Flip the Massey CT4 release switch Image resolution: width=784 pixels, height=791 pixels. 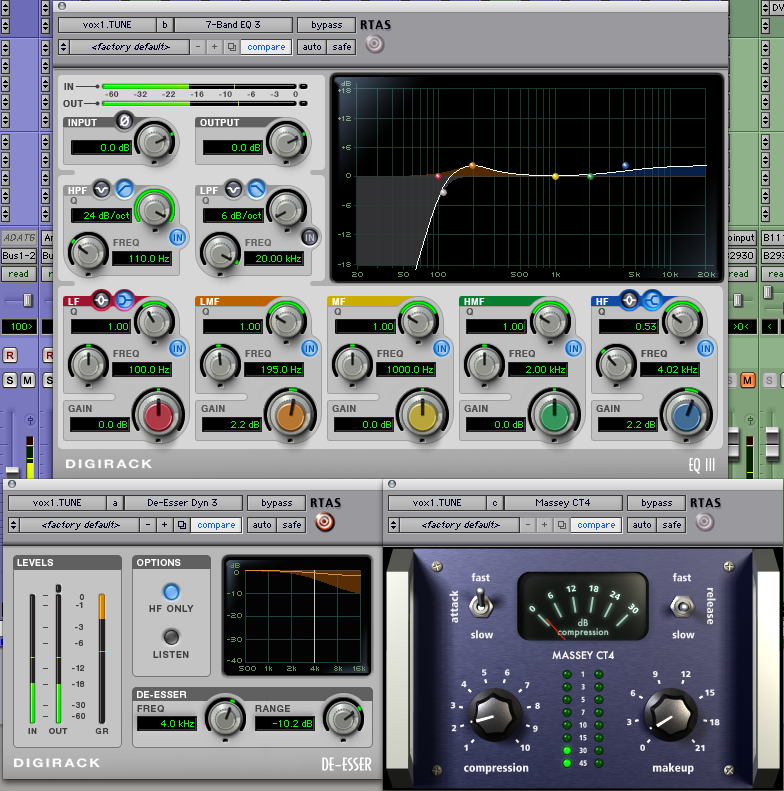(682, 606)
